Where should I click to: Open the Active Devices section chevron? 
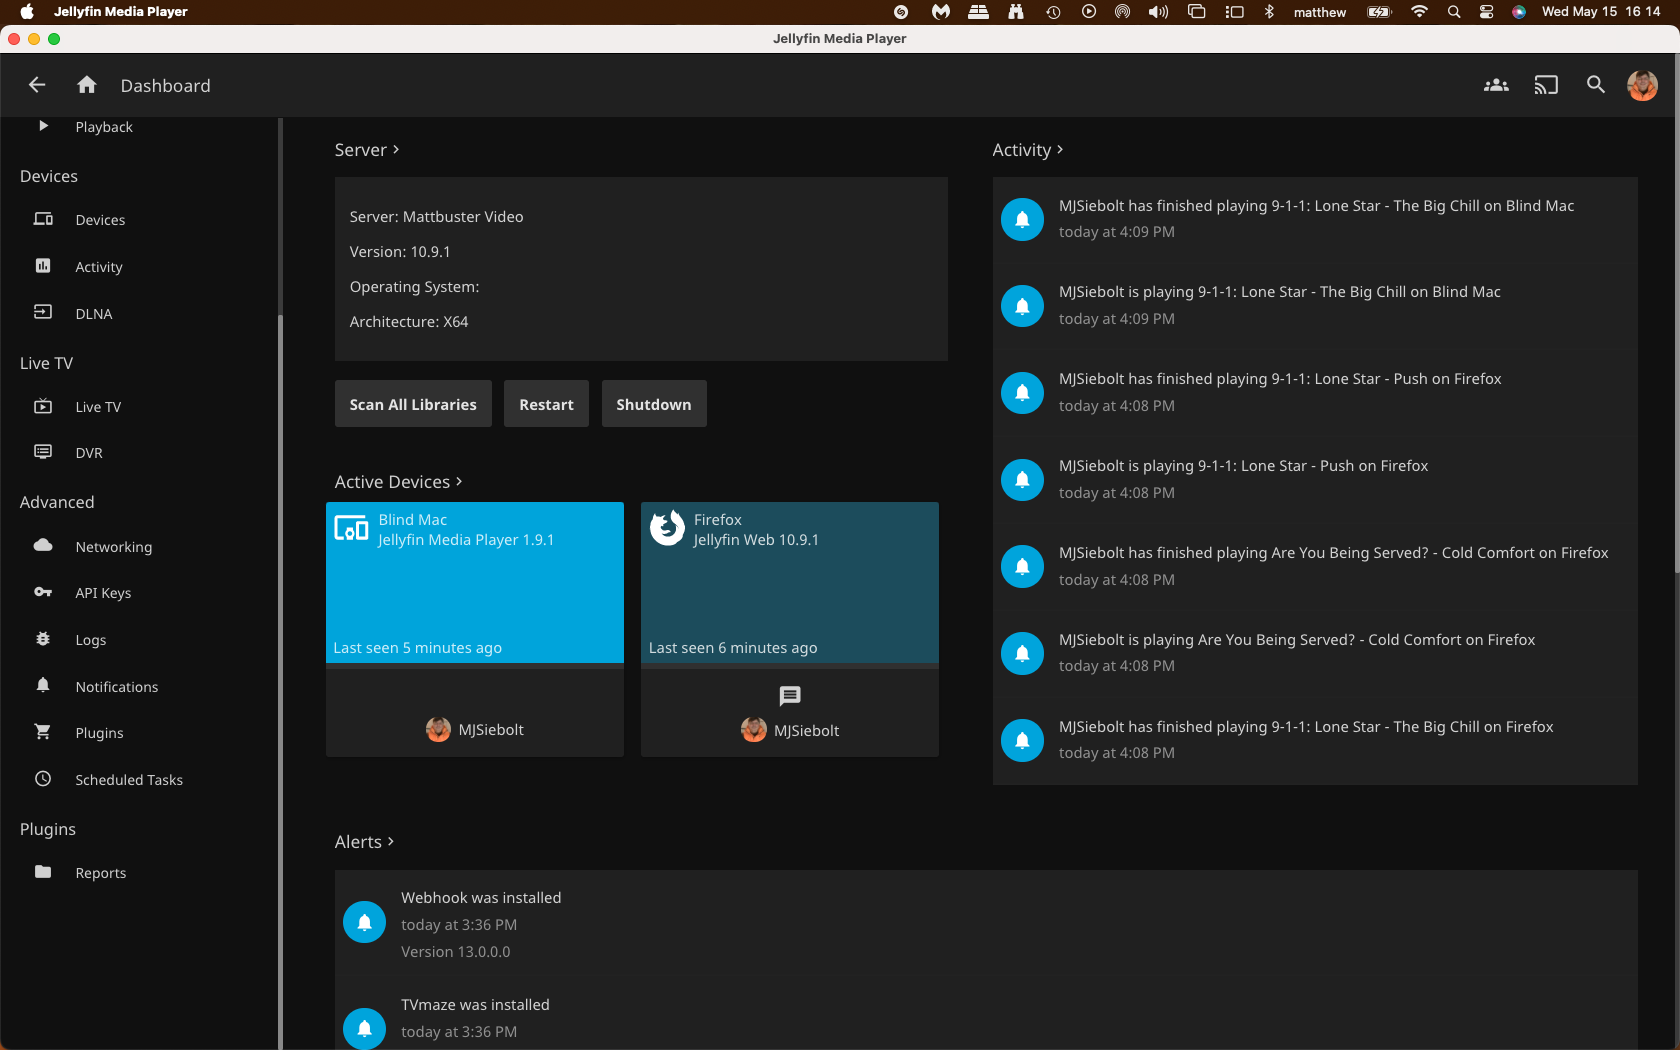point(459,481)
